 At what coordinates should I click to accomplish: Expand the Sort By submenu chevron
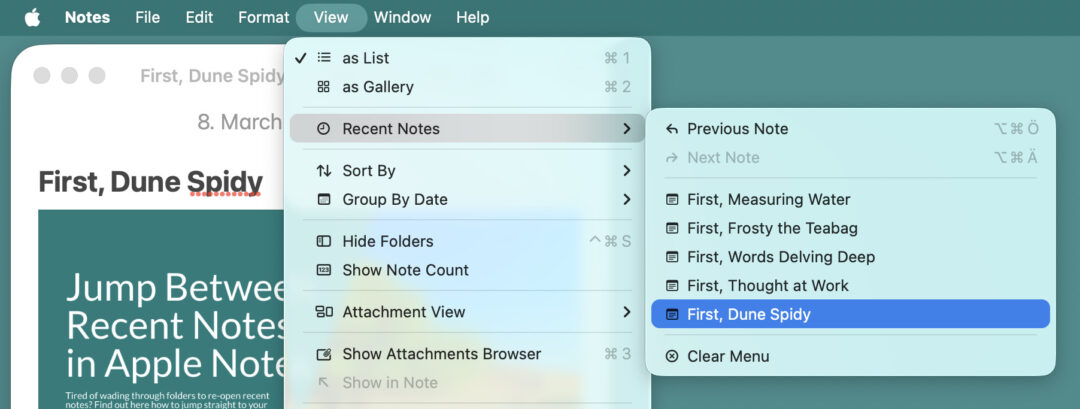[x=626, y=171]
